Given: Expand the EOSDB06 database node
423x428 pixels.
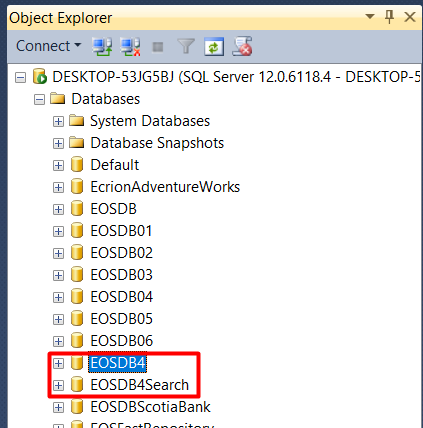Looking at the screenshot, I should coord(58,341).
